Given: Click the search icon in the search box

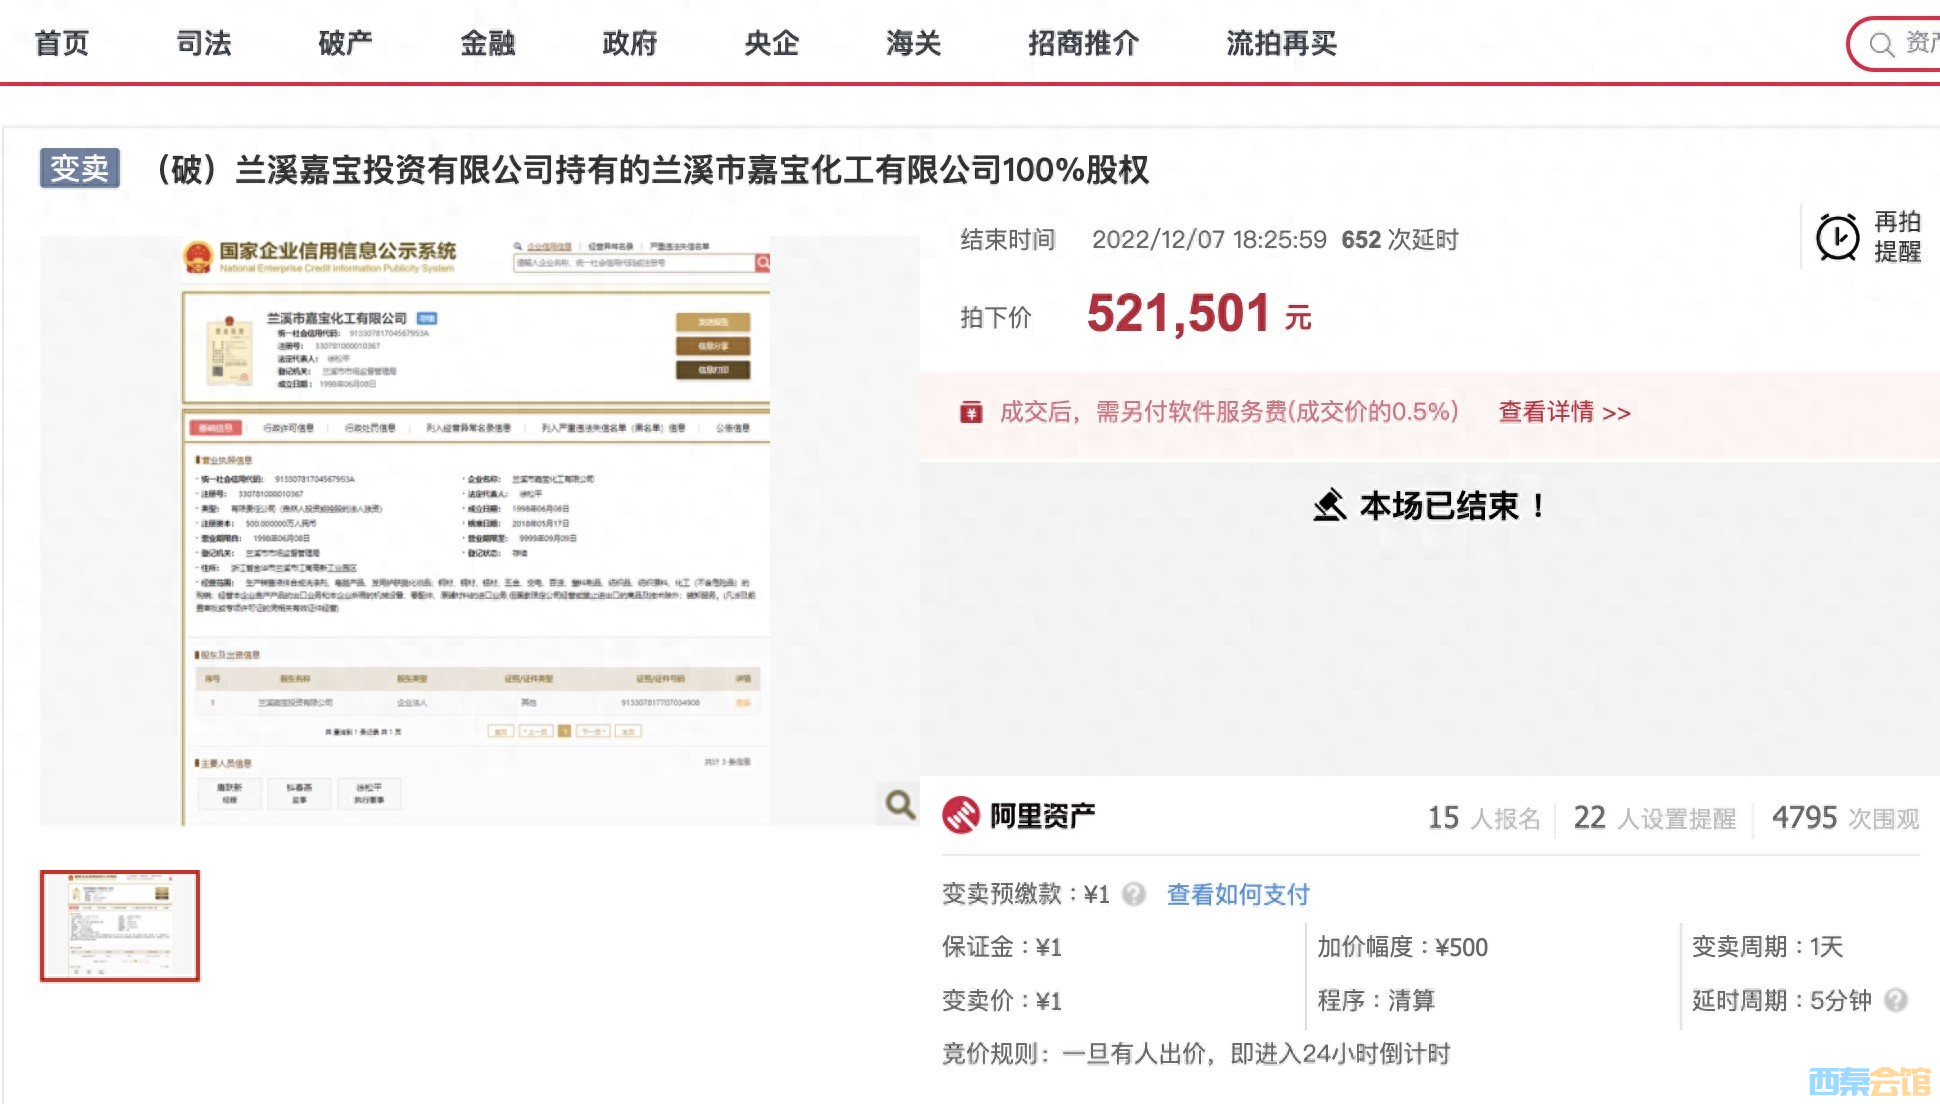Looking at the screenshot, I should 1881,44.
